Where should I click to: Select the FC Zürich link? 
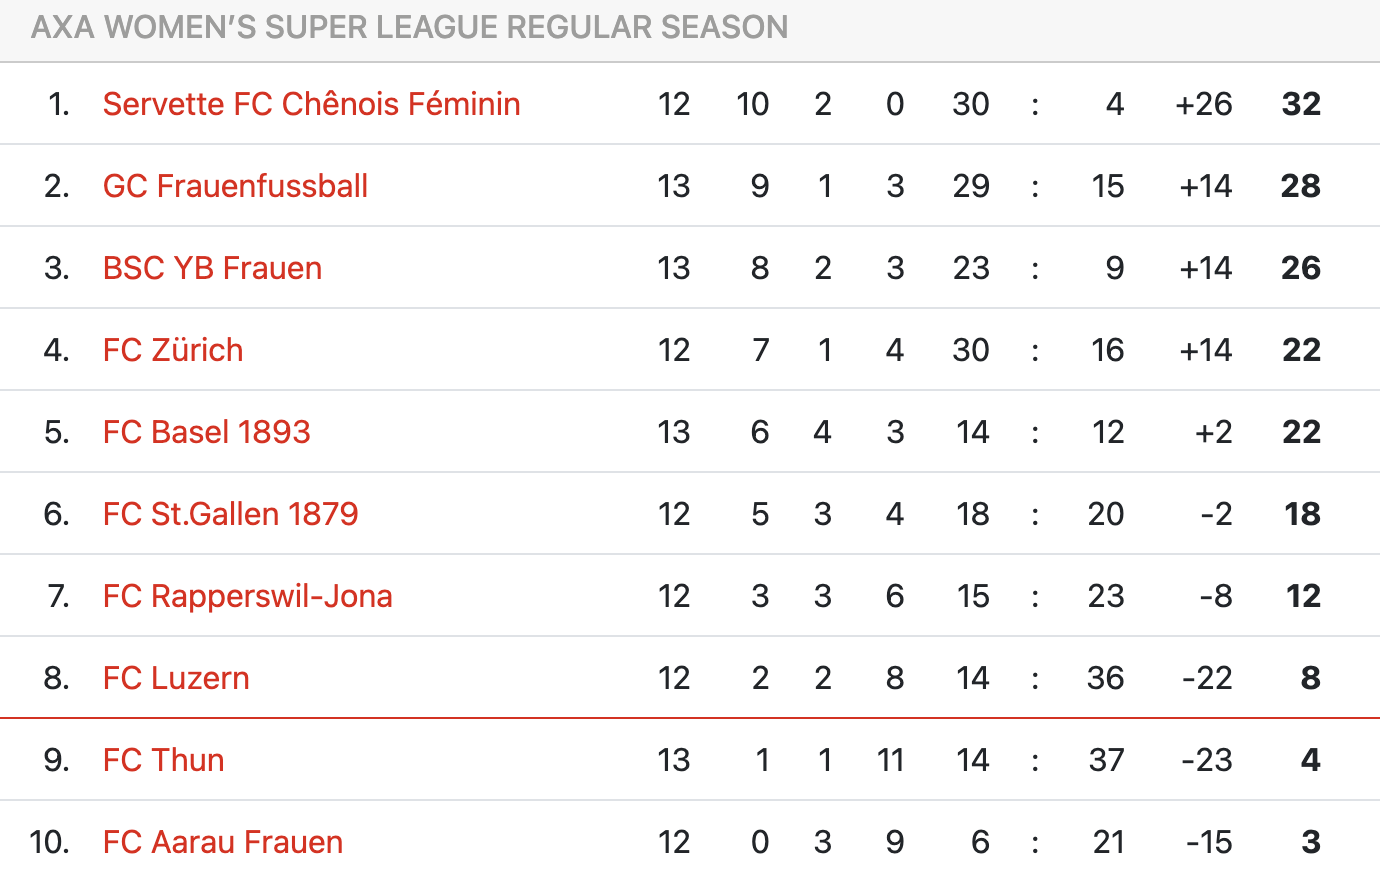pyautogui.click(x=173, y=350)
